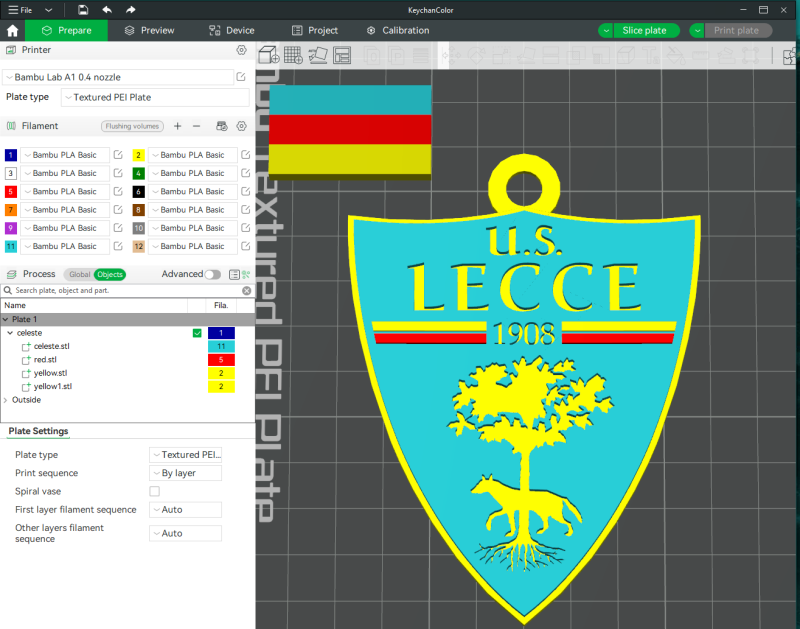Viewport: 800px width, 629px height.
Task: Click the Add object cube icon
Action: [268, 55]
